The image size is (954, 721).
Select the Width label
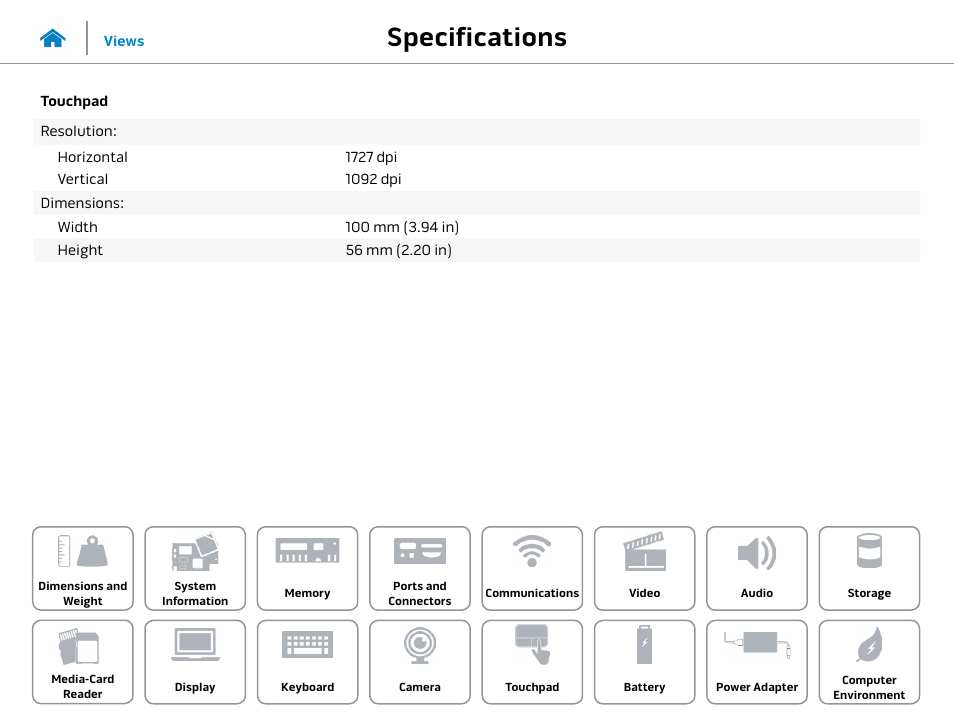tap(77, 227)
